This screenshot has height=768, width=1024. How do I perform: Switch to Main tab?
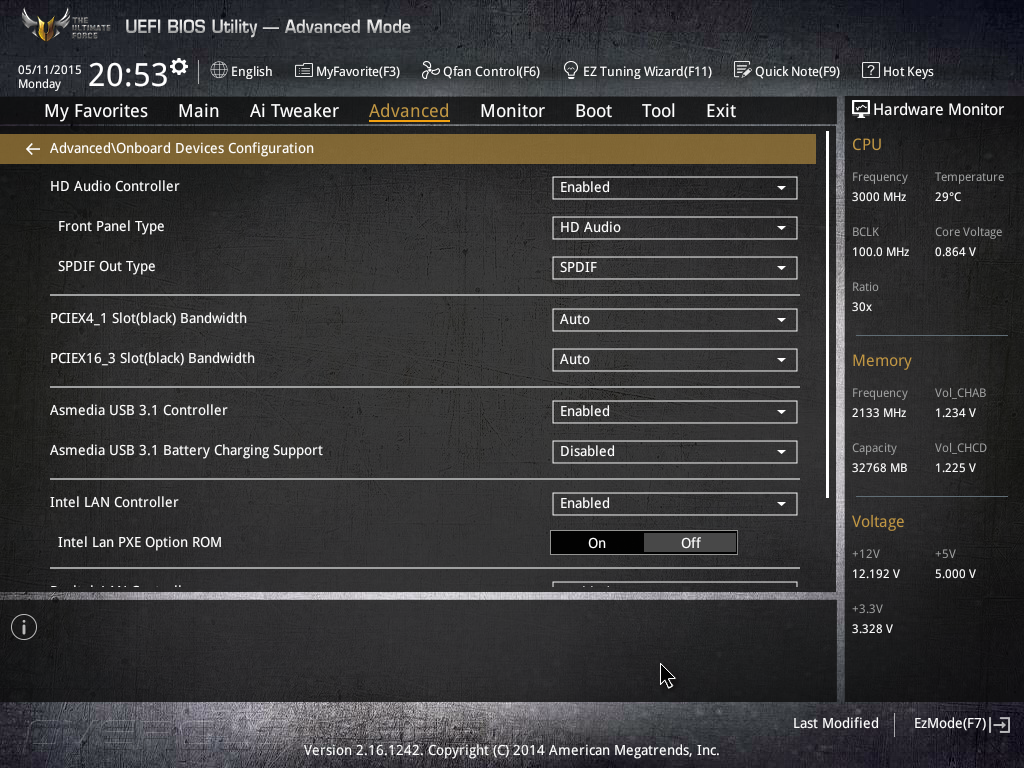point(199,111)
